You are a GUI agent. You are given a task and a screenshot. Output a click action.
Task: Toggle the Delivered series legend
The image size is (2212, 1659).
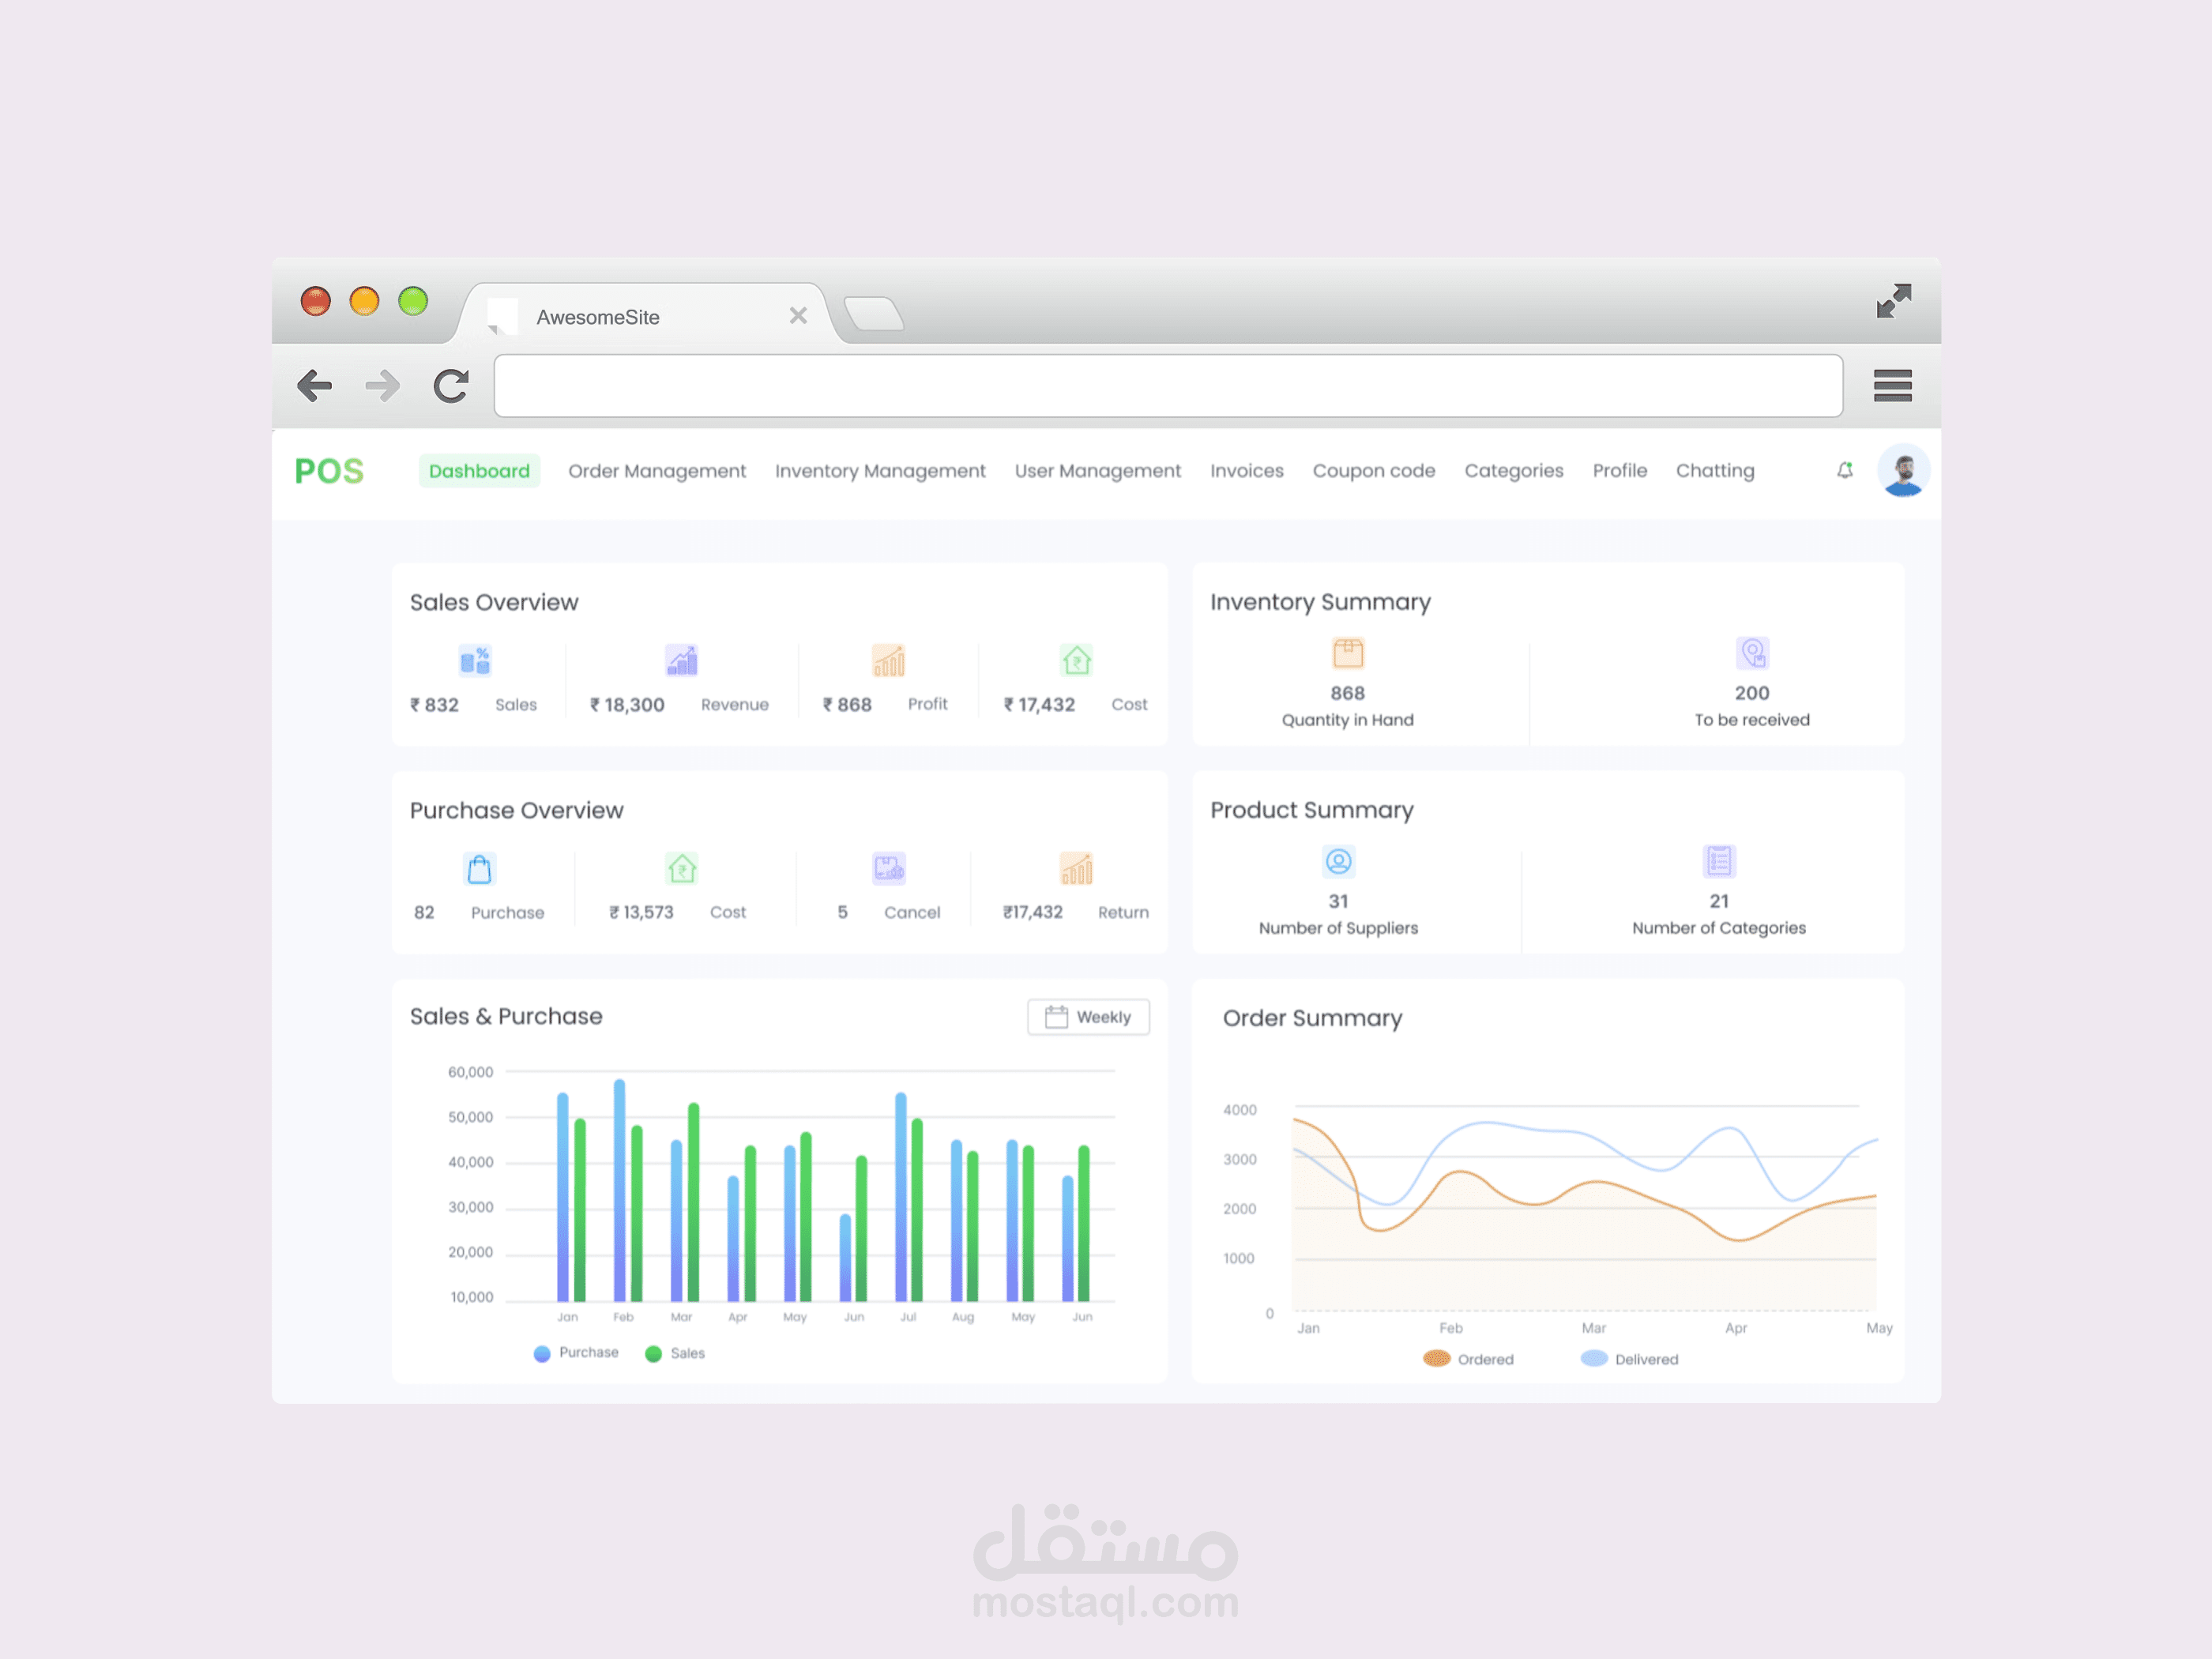tap(1629, 1359)
